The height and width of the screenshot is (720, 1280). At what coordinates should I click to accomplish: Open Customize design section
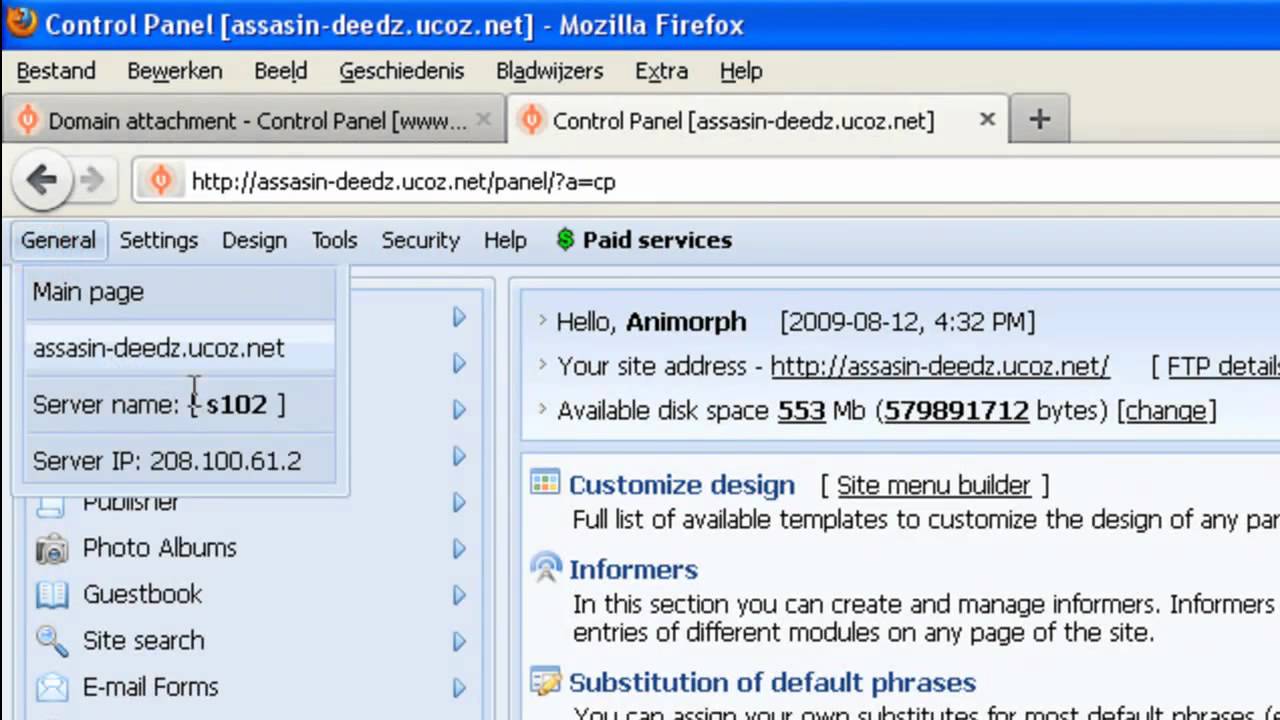[x=681, y=485]
